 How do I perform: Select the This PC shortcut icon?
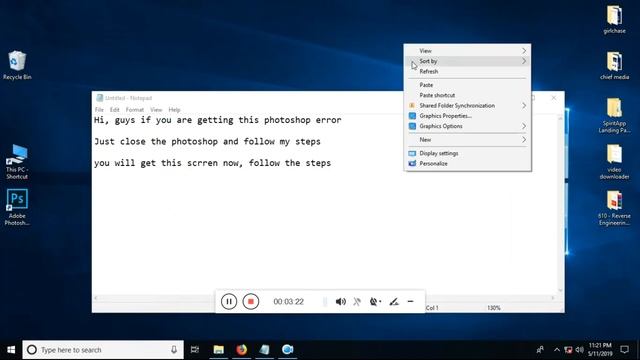pos(17,162)
